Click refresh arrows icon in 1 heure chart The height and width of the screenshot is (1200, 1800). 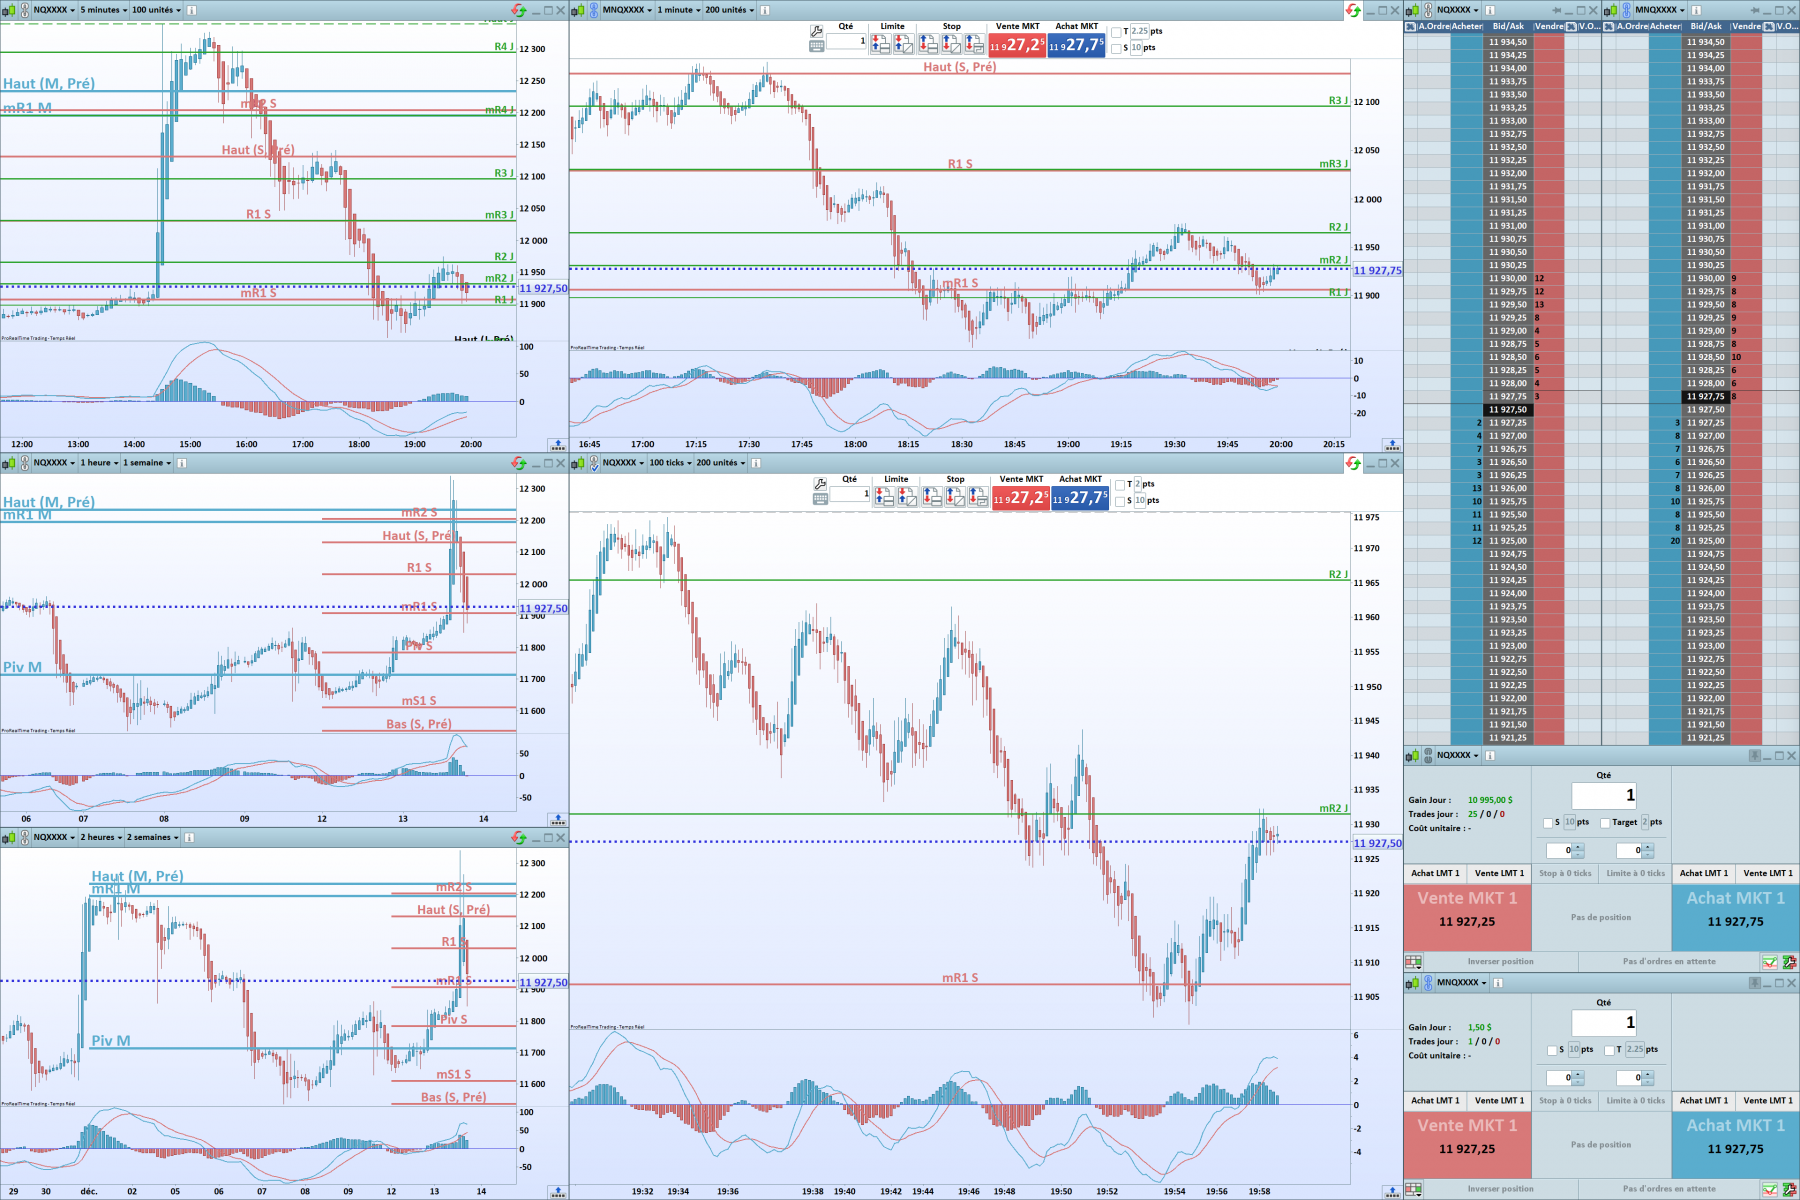(x=518, y=463)
